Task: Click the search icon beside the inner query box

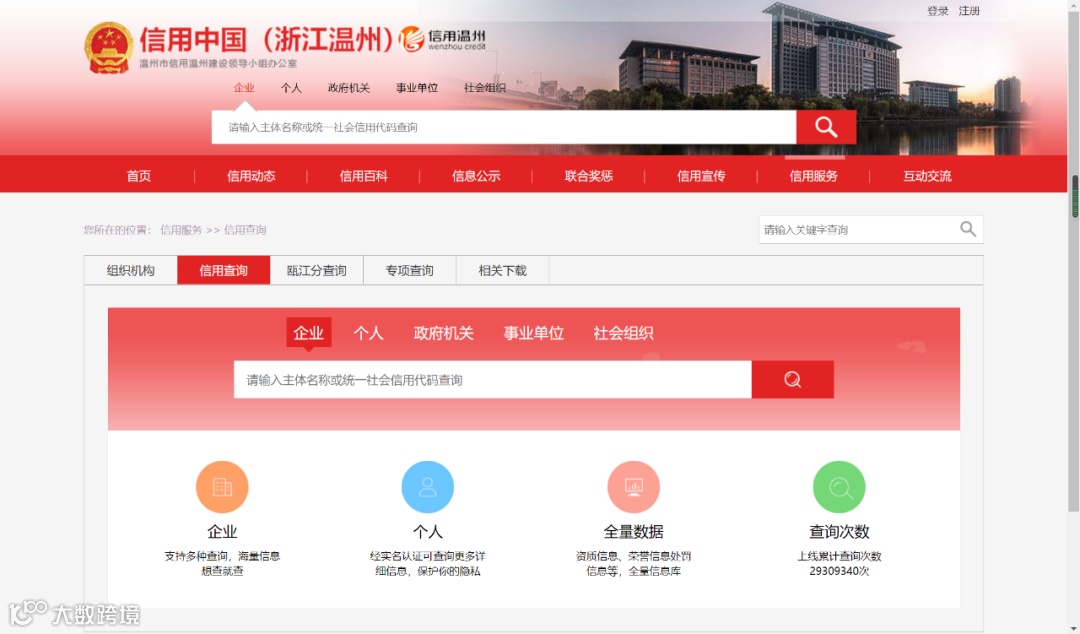Action: click(x=792, y=379)
